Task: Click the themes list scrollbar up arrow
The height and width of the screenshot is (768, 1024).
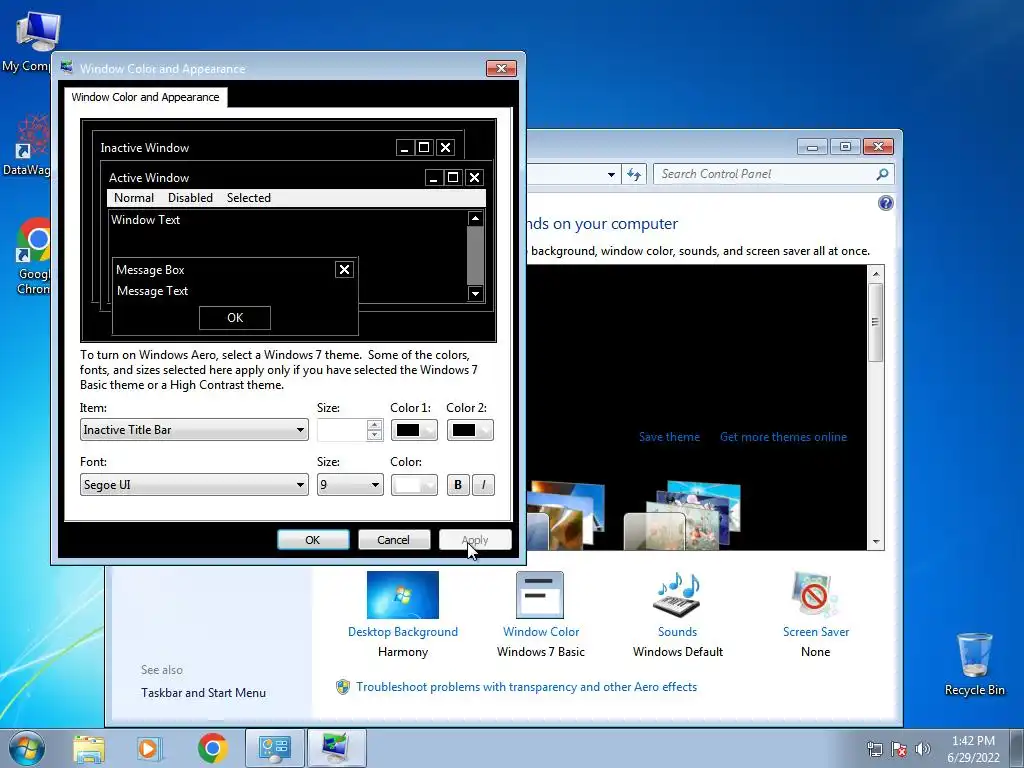Action: coord(876,273)
